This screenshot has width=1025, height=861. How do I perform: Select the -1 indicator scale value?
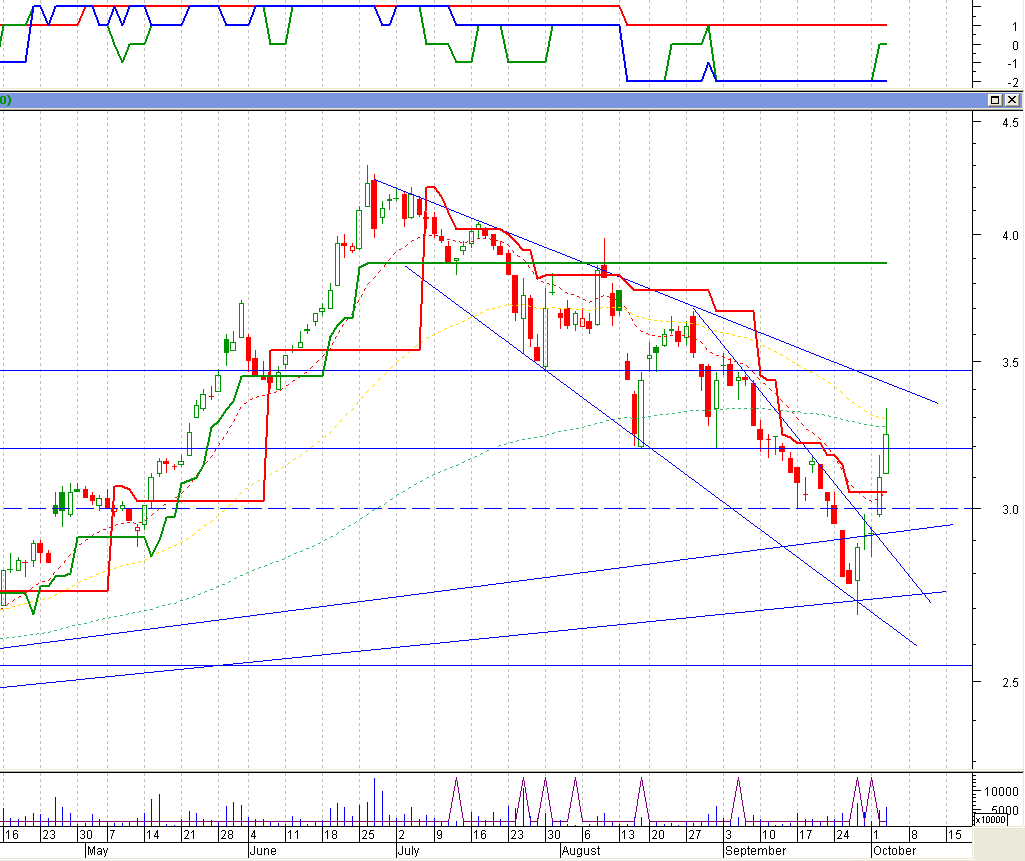(x=1013, y=63)
